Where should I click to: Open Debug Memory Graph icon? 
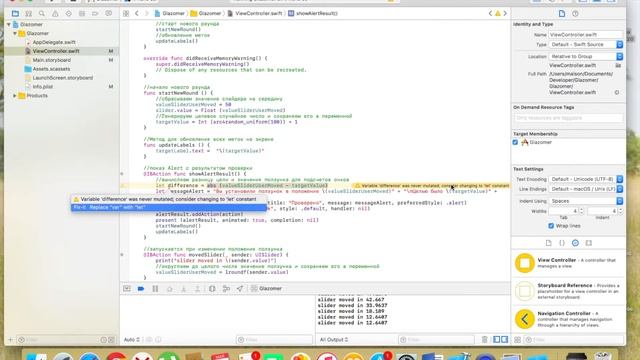pos(226,289)
